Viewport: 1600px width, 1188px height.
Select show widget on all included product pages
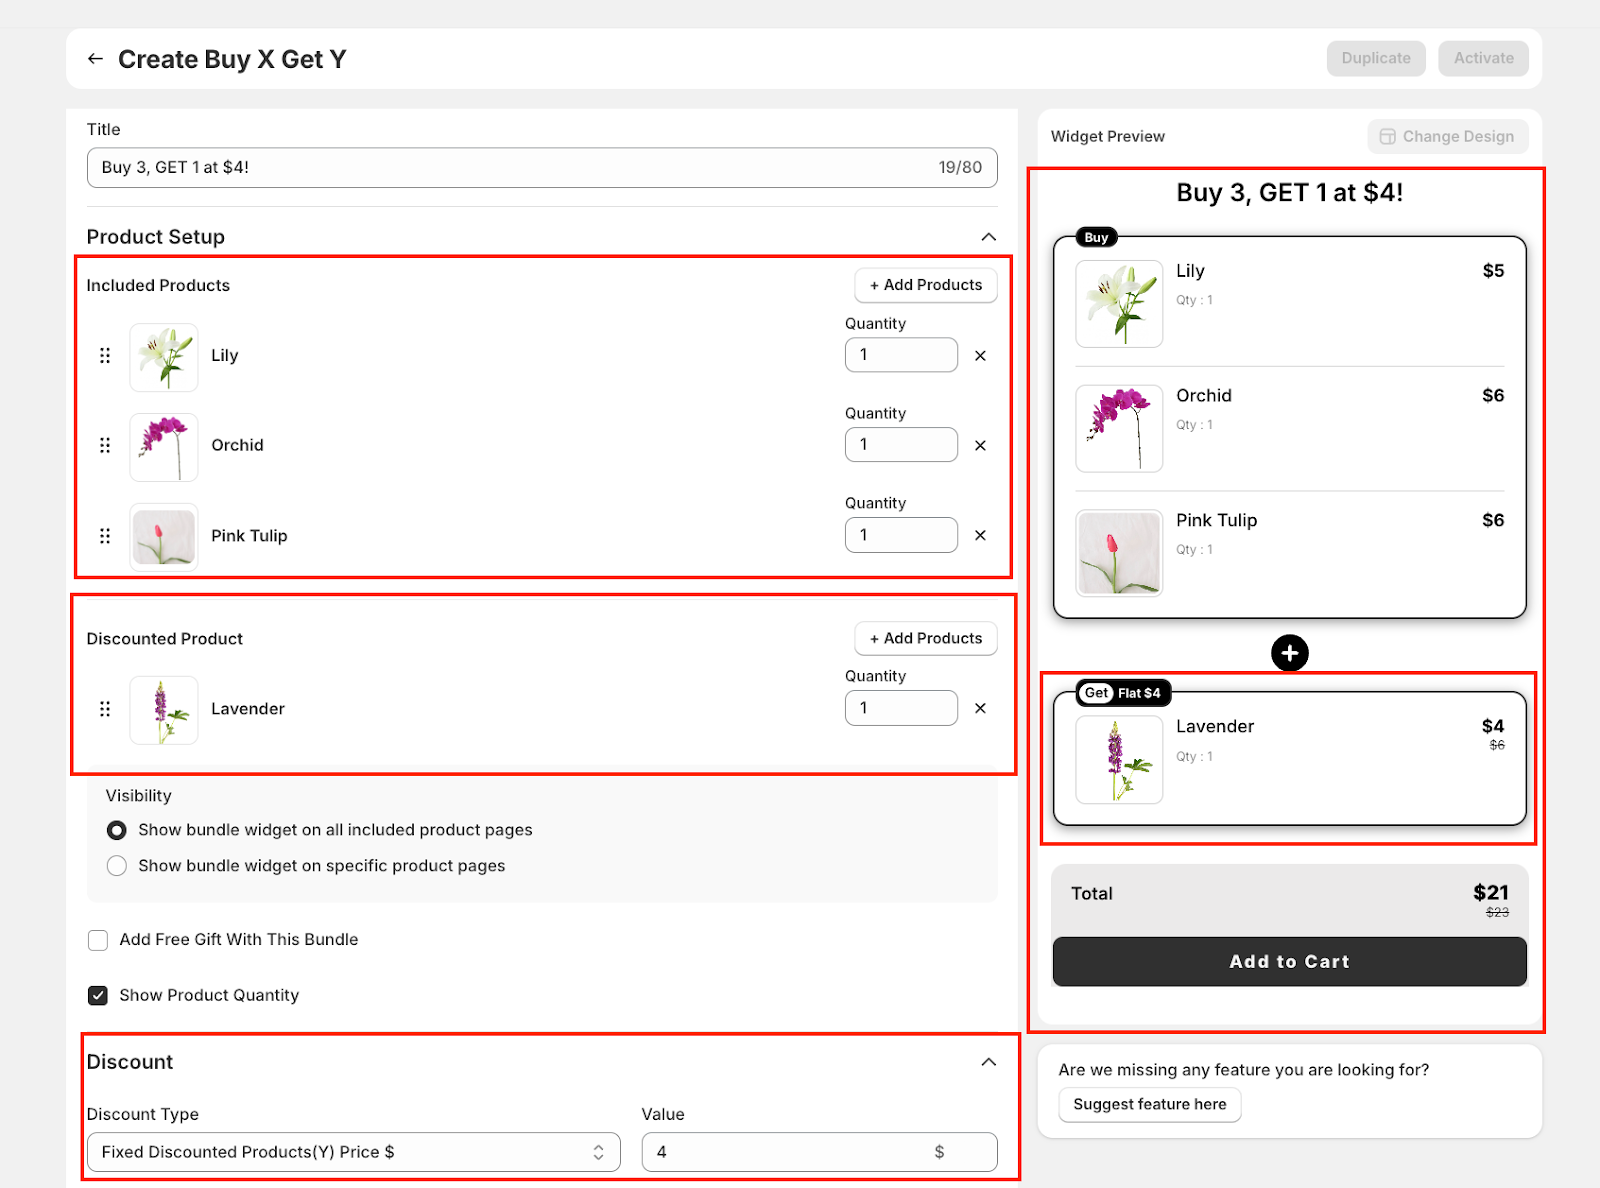pos(117,830)
